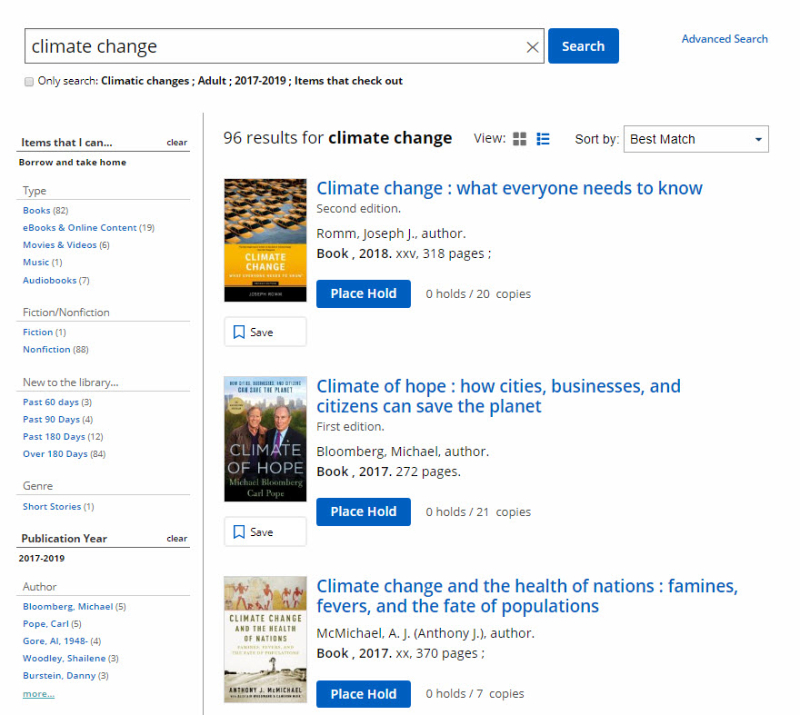Select the Nonfiction filter
Image resolution: width=800 pixels, height=715 pixels.
point(48,348)
